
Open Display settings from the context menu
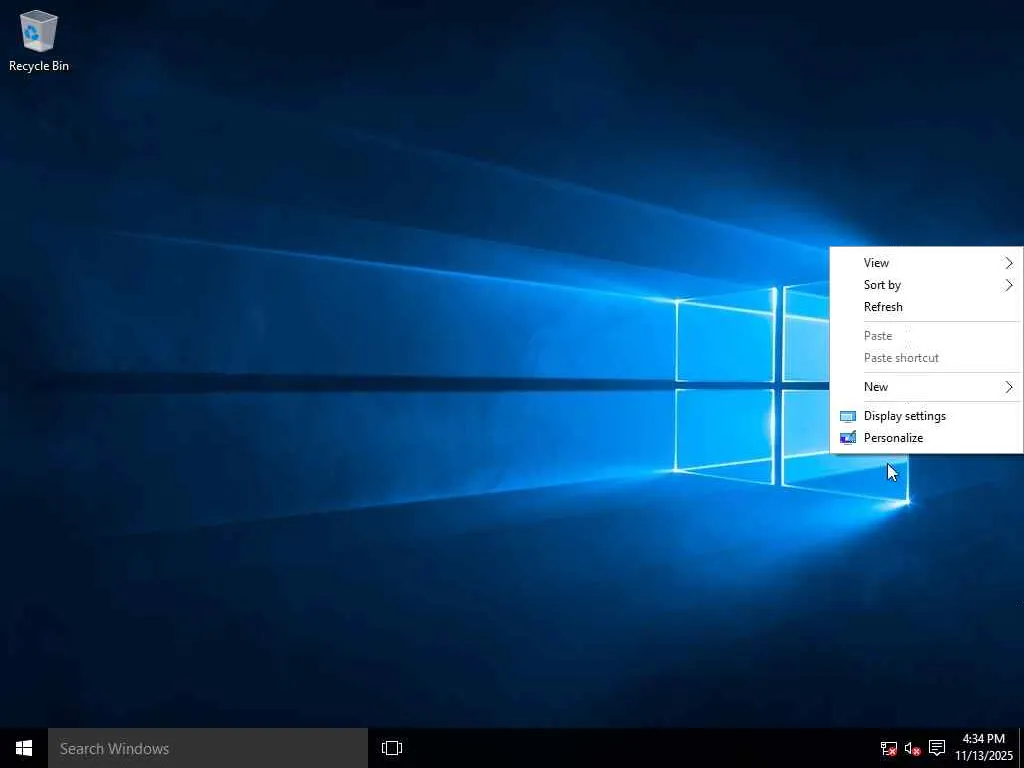point(926,417)
